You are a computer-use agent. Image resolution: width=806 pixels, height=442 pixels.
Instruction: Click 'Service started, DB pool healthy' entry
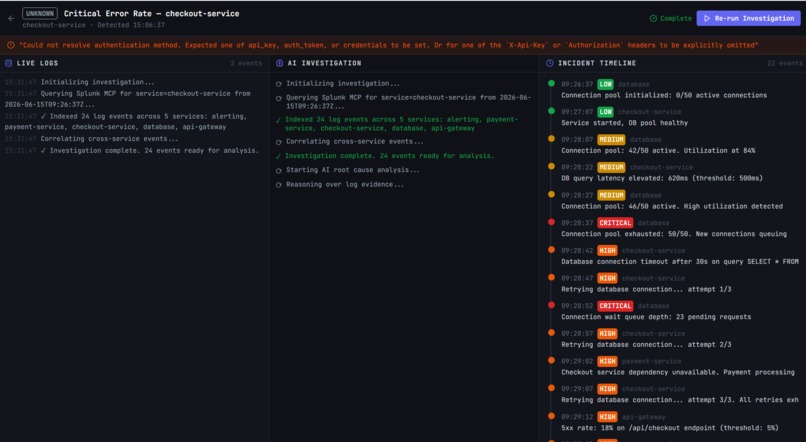(624, 123)
